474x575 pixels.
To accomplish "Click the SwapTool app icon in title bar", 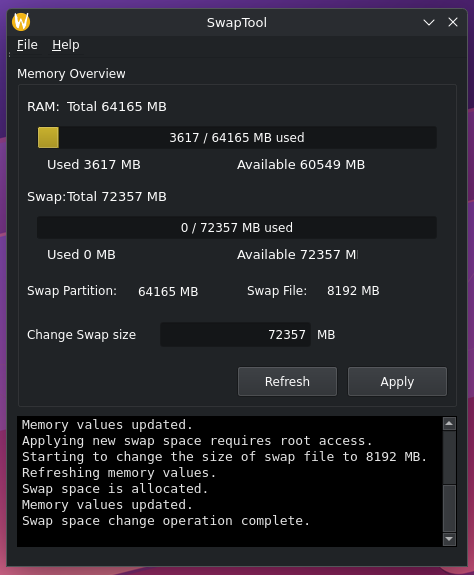I will tap(21, 22).
